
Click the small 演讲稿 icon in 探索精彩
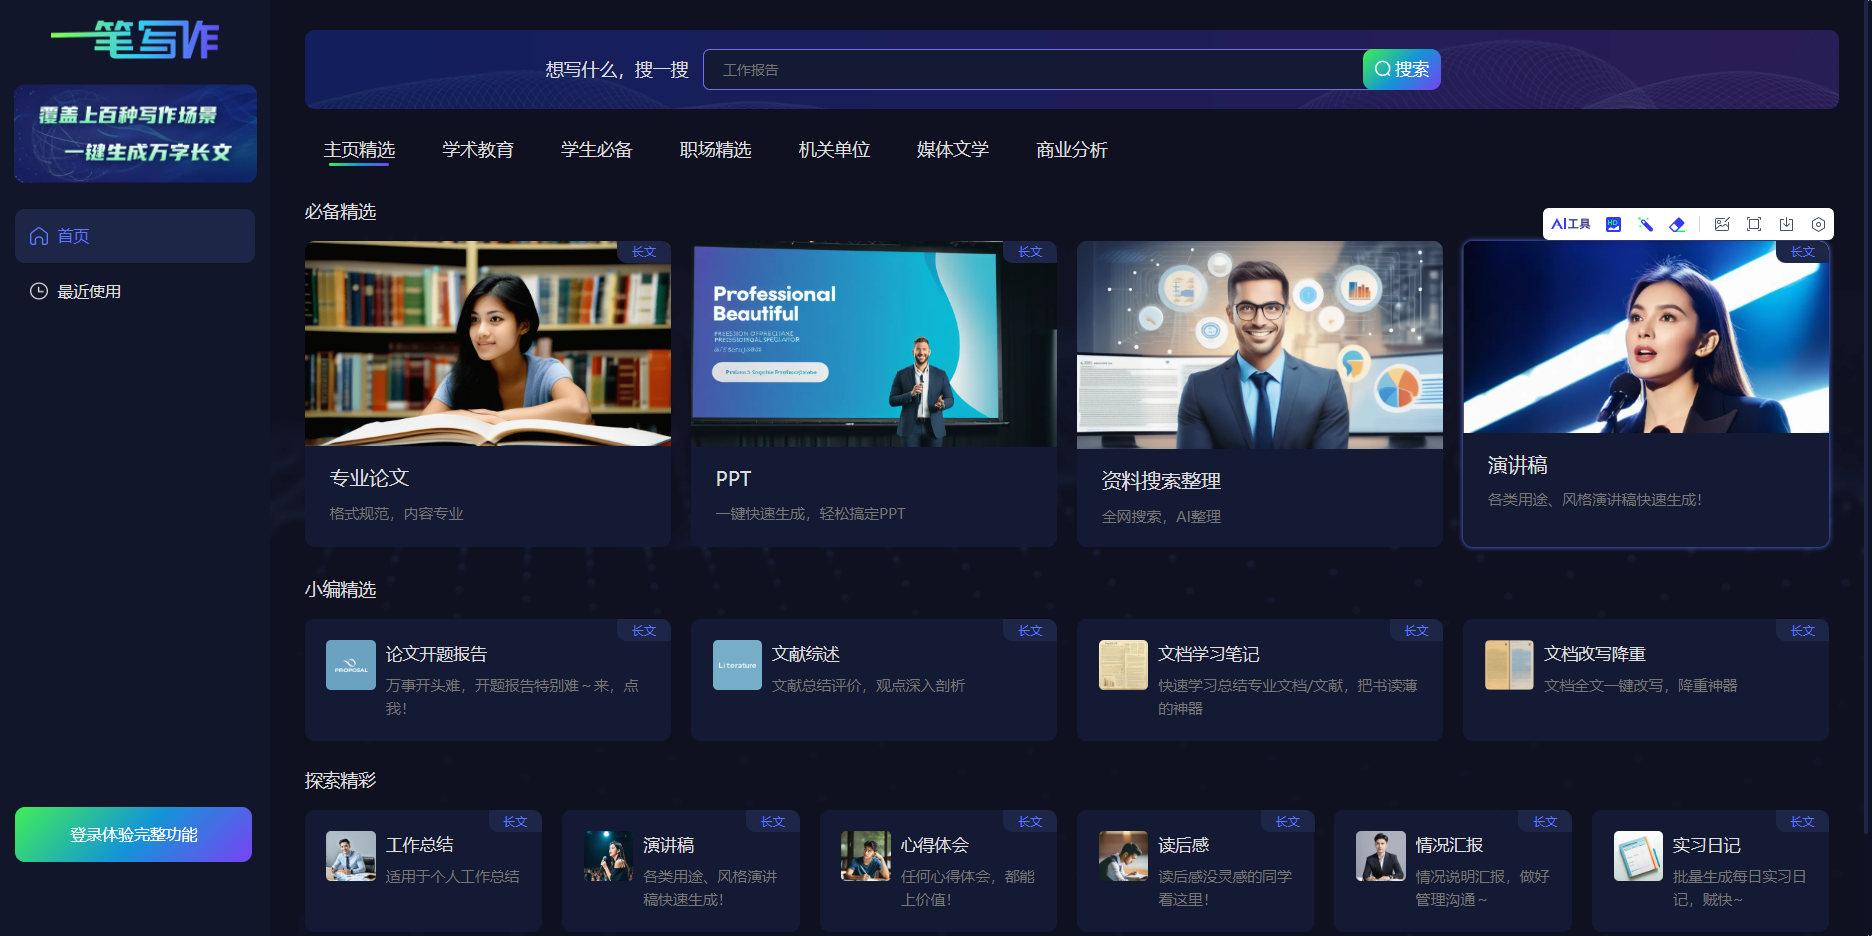608,856
